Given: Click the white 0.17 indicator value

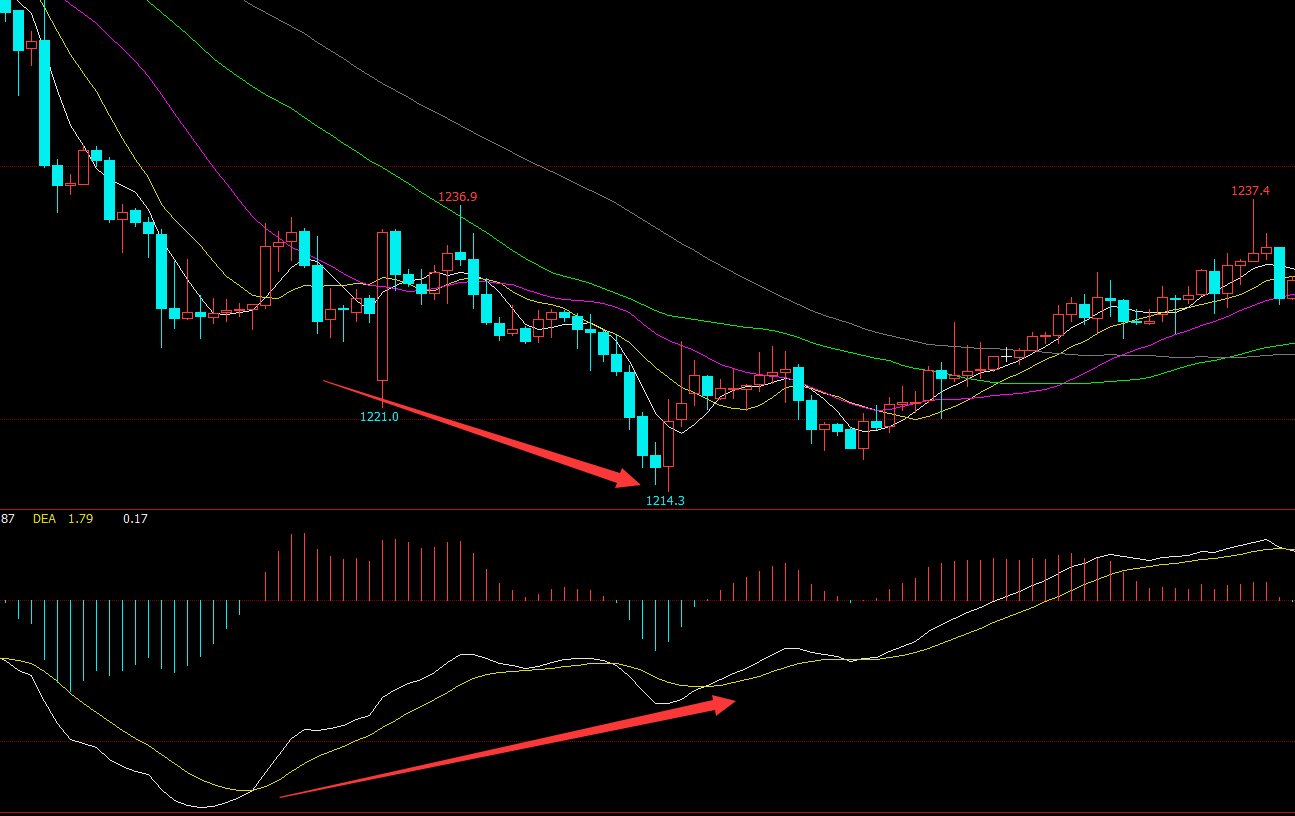Looking at the screenshot, I should coord(135,519).
